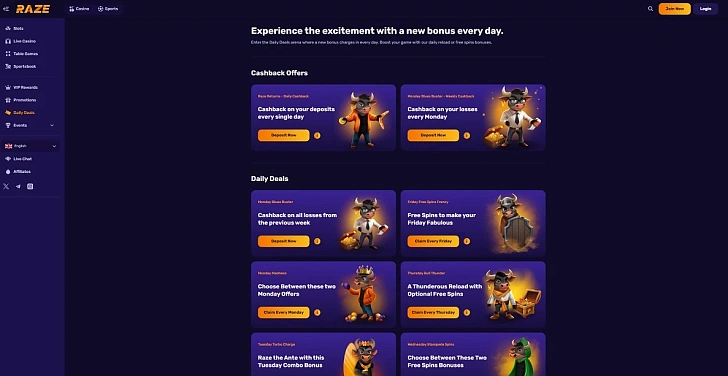Viewport: 728px width, 376px height.
Task: Collapse the sidebar menu icon beside the Raze logo
Action: pos(6,9)
